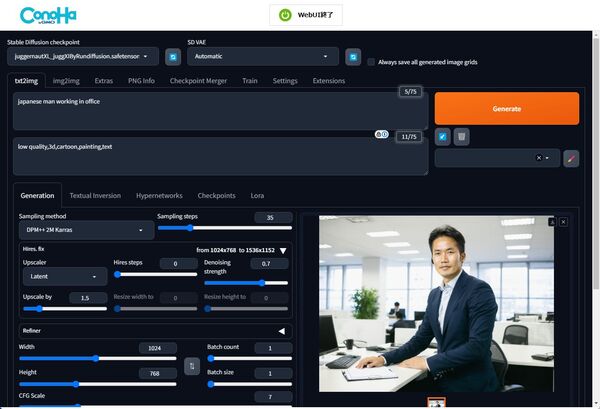Expand the Refiner section
The height and width of the screenshot is (409, 600).
282,331
